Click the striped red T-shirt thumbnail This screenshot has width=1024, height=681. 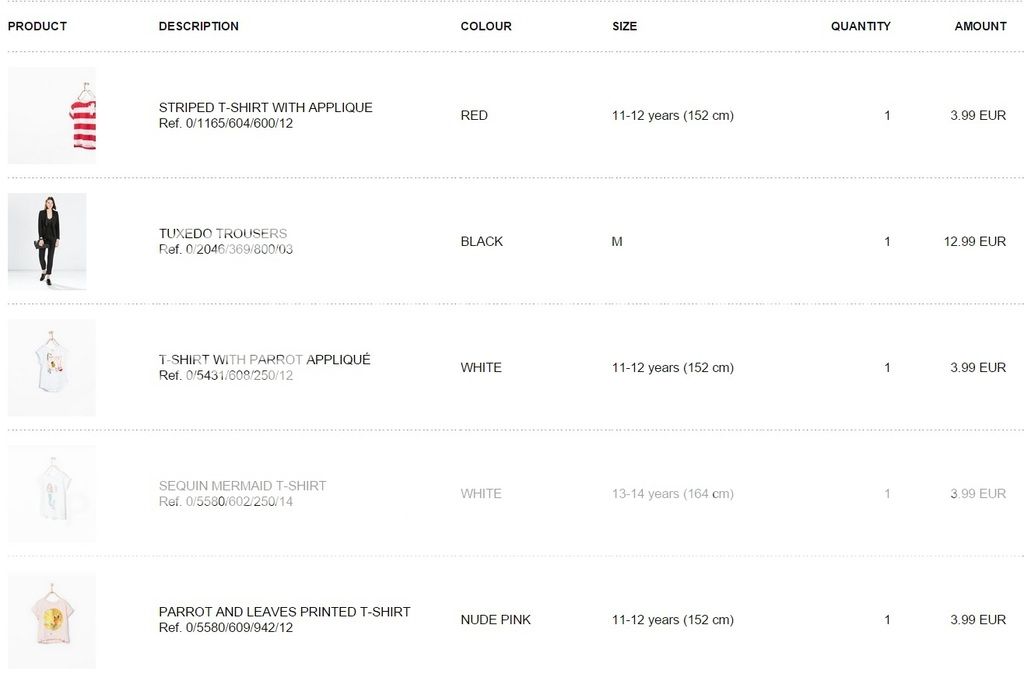click(x=52, y=116)
